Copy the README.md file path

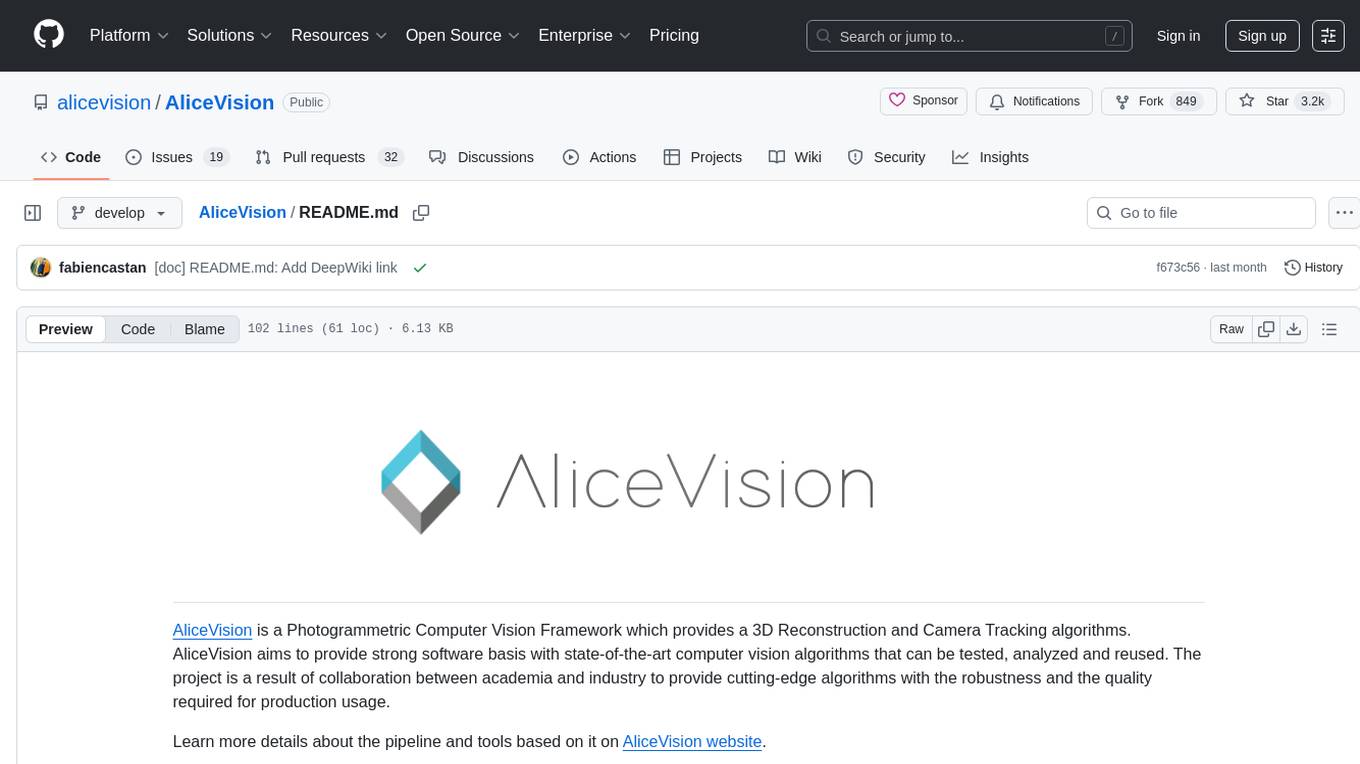click(x=421, y=213)
